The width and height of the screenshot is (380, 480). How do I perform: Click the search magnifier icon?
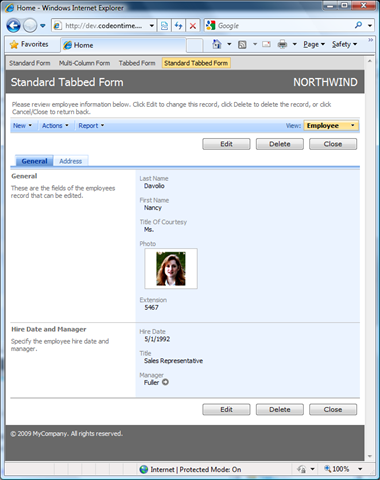point(359,25)
